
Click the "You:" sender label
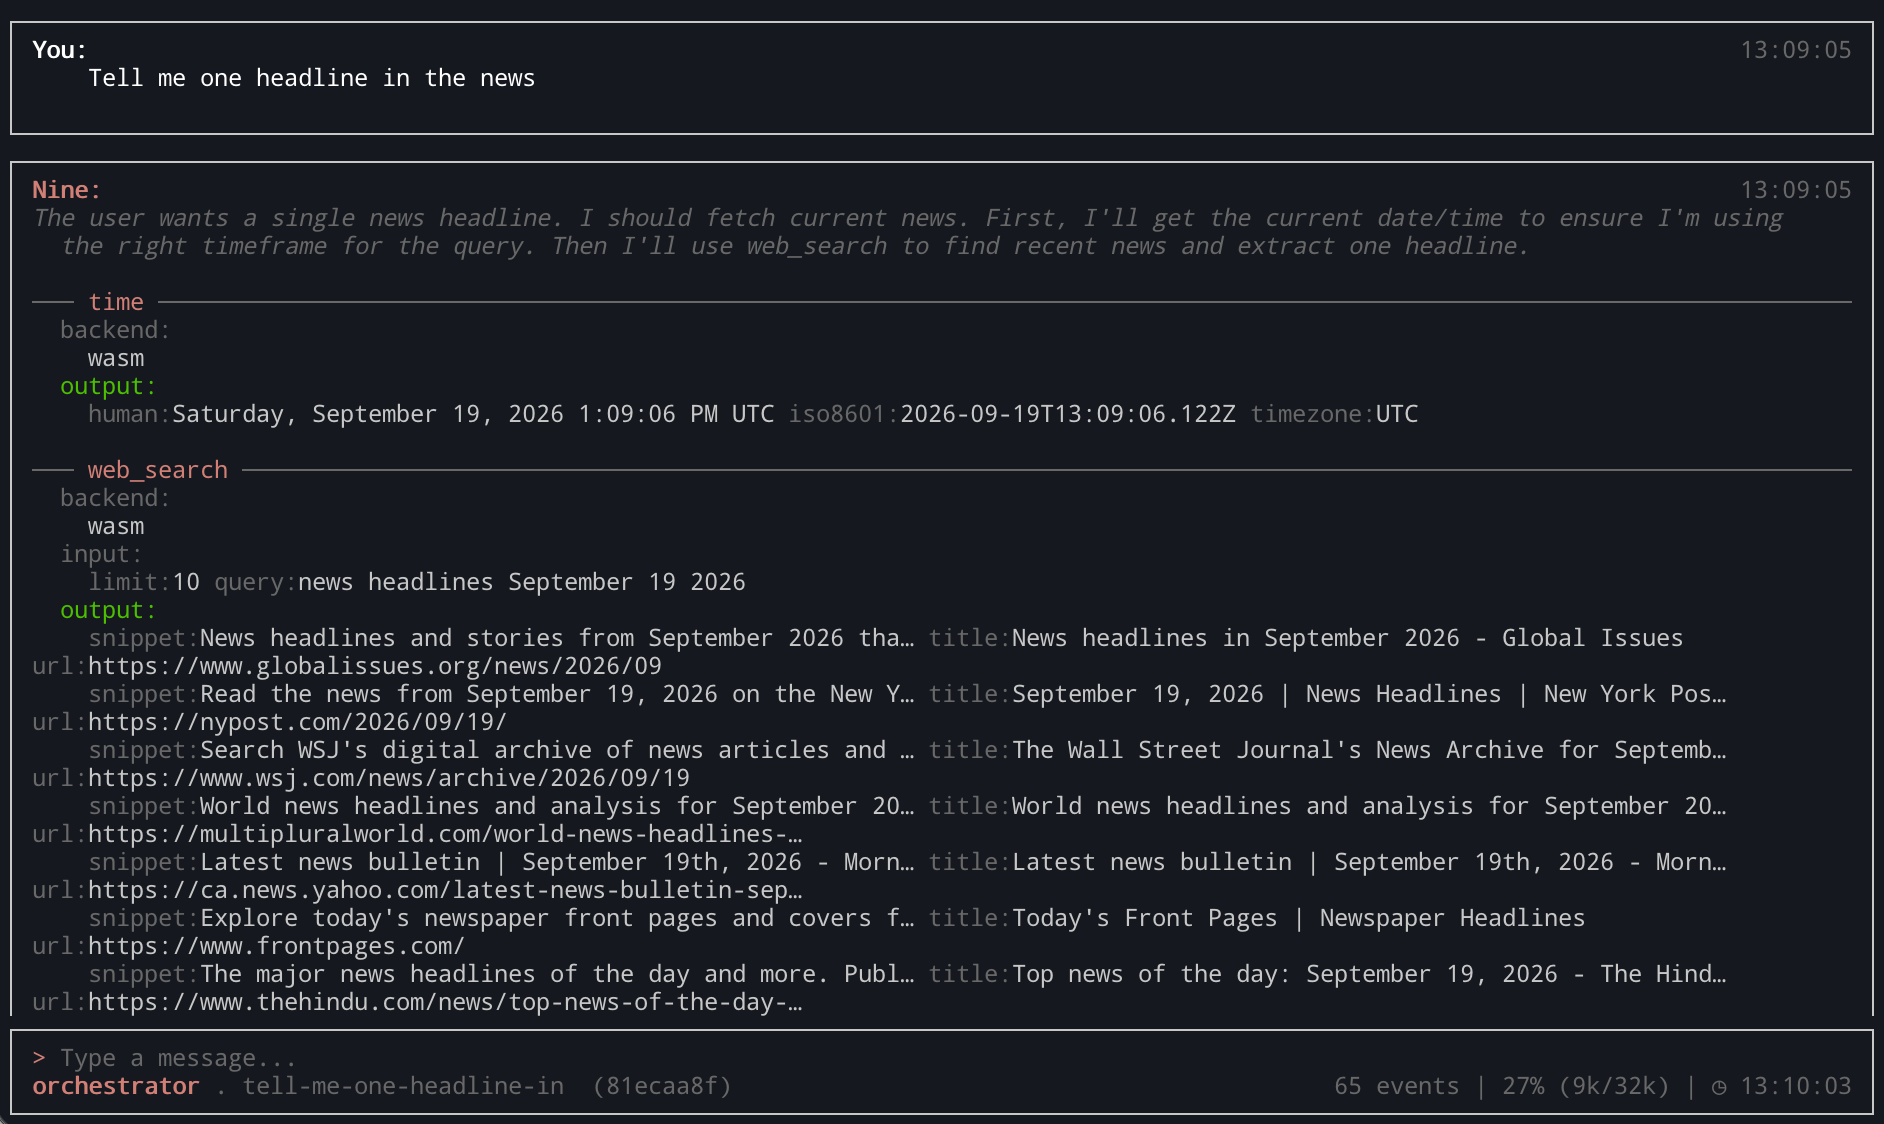coord(60,50)
